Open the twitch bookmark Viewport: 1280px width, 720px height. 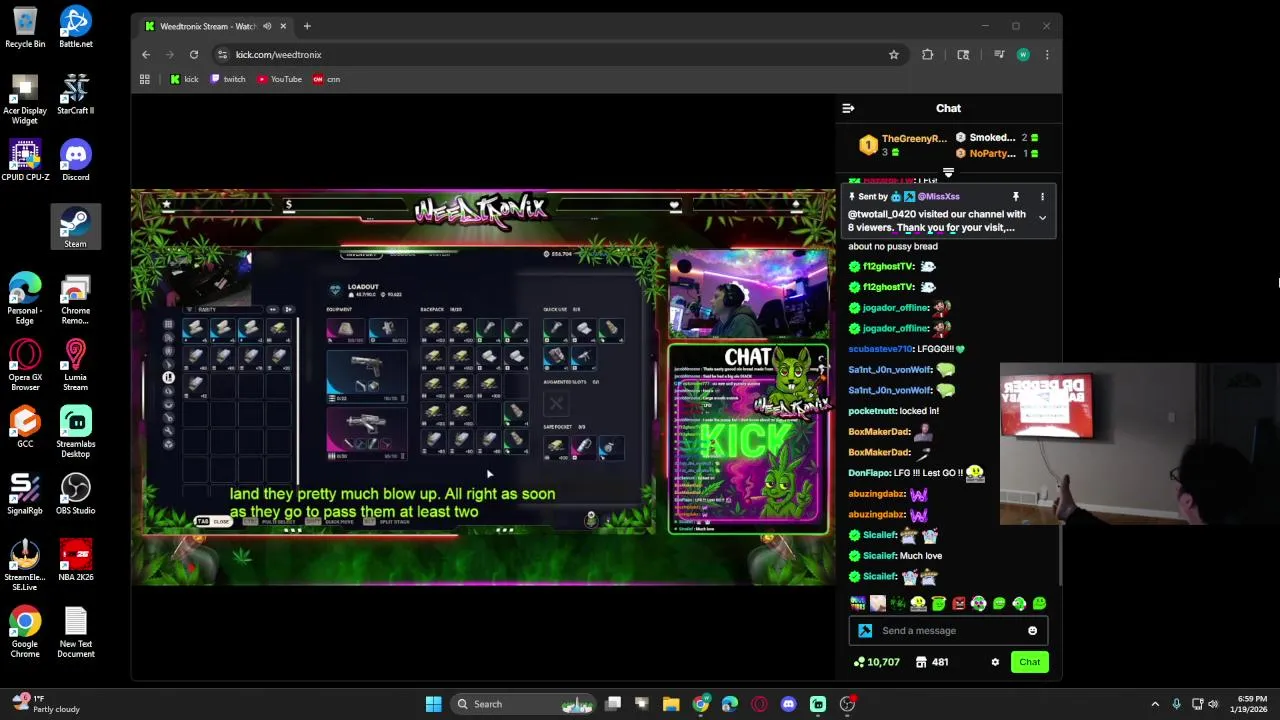(x=228, y=79)
